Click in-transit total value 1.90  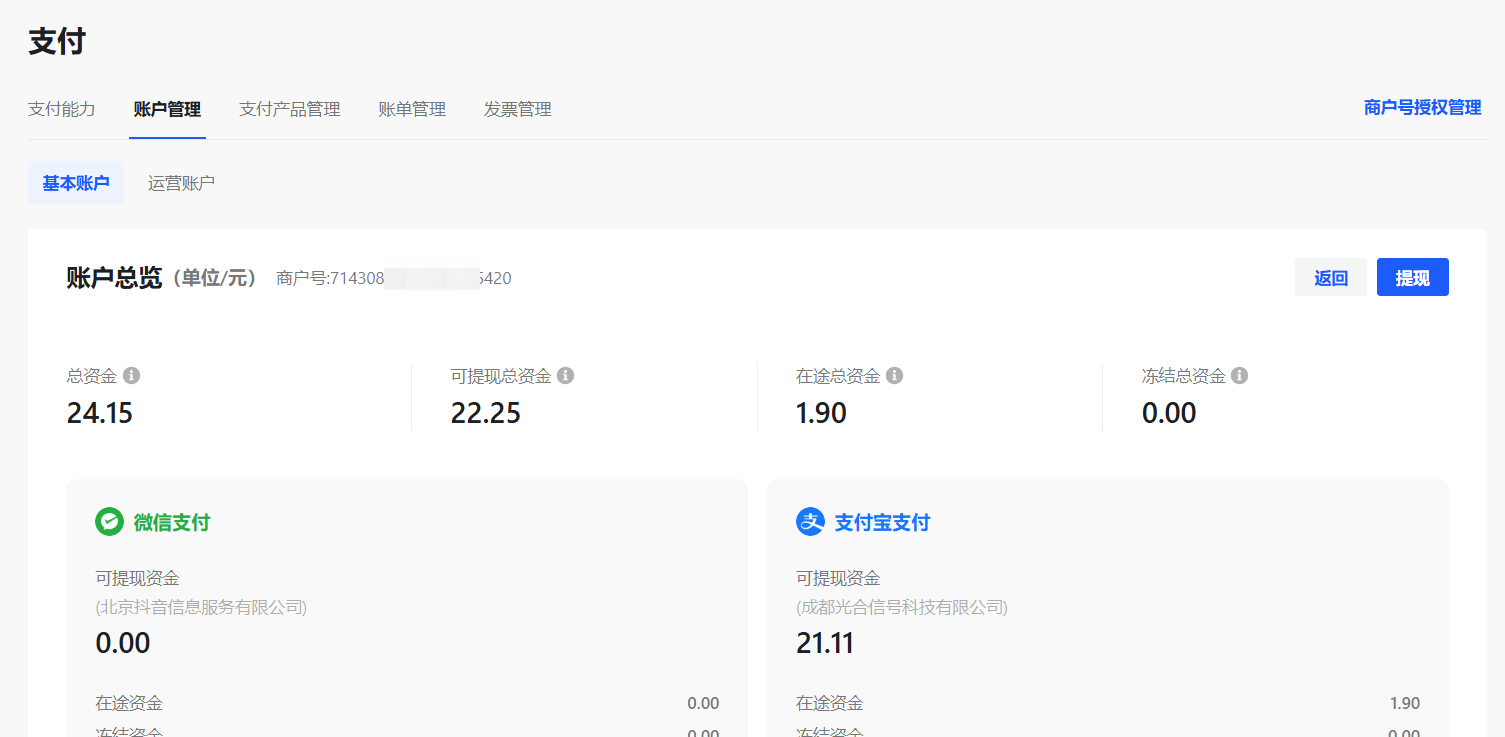(822, 413)
